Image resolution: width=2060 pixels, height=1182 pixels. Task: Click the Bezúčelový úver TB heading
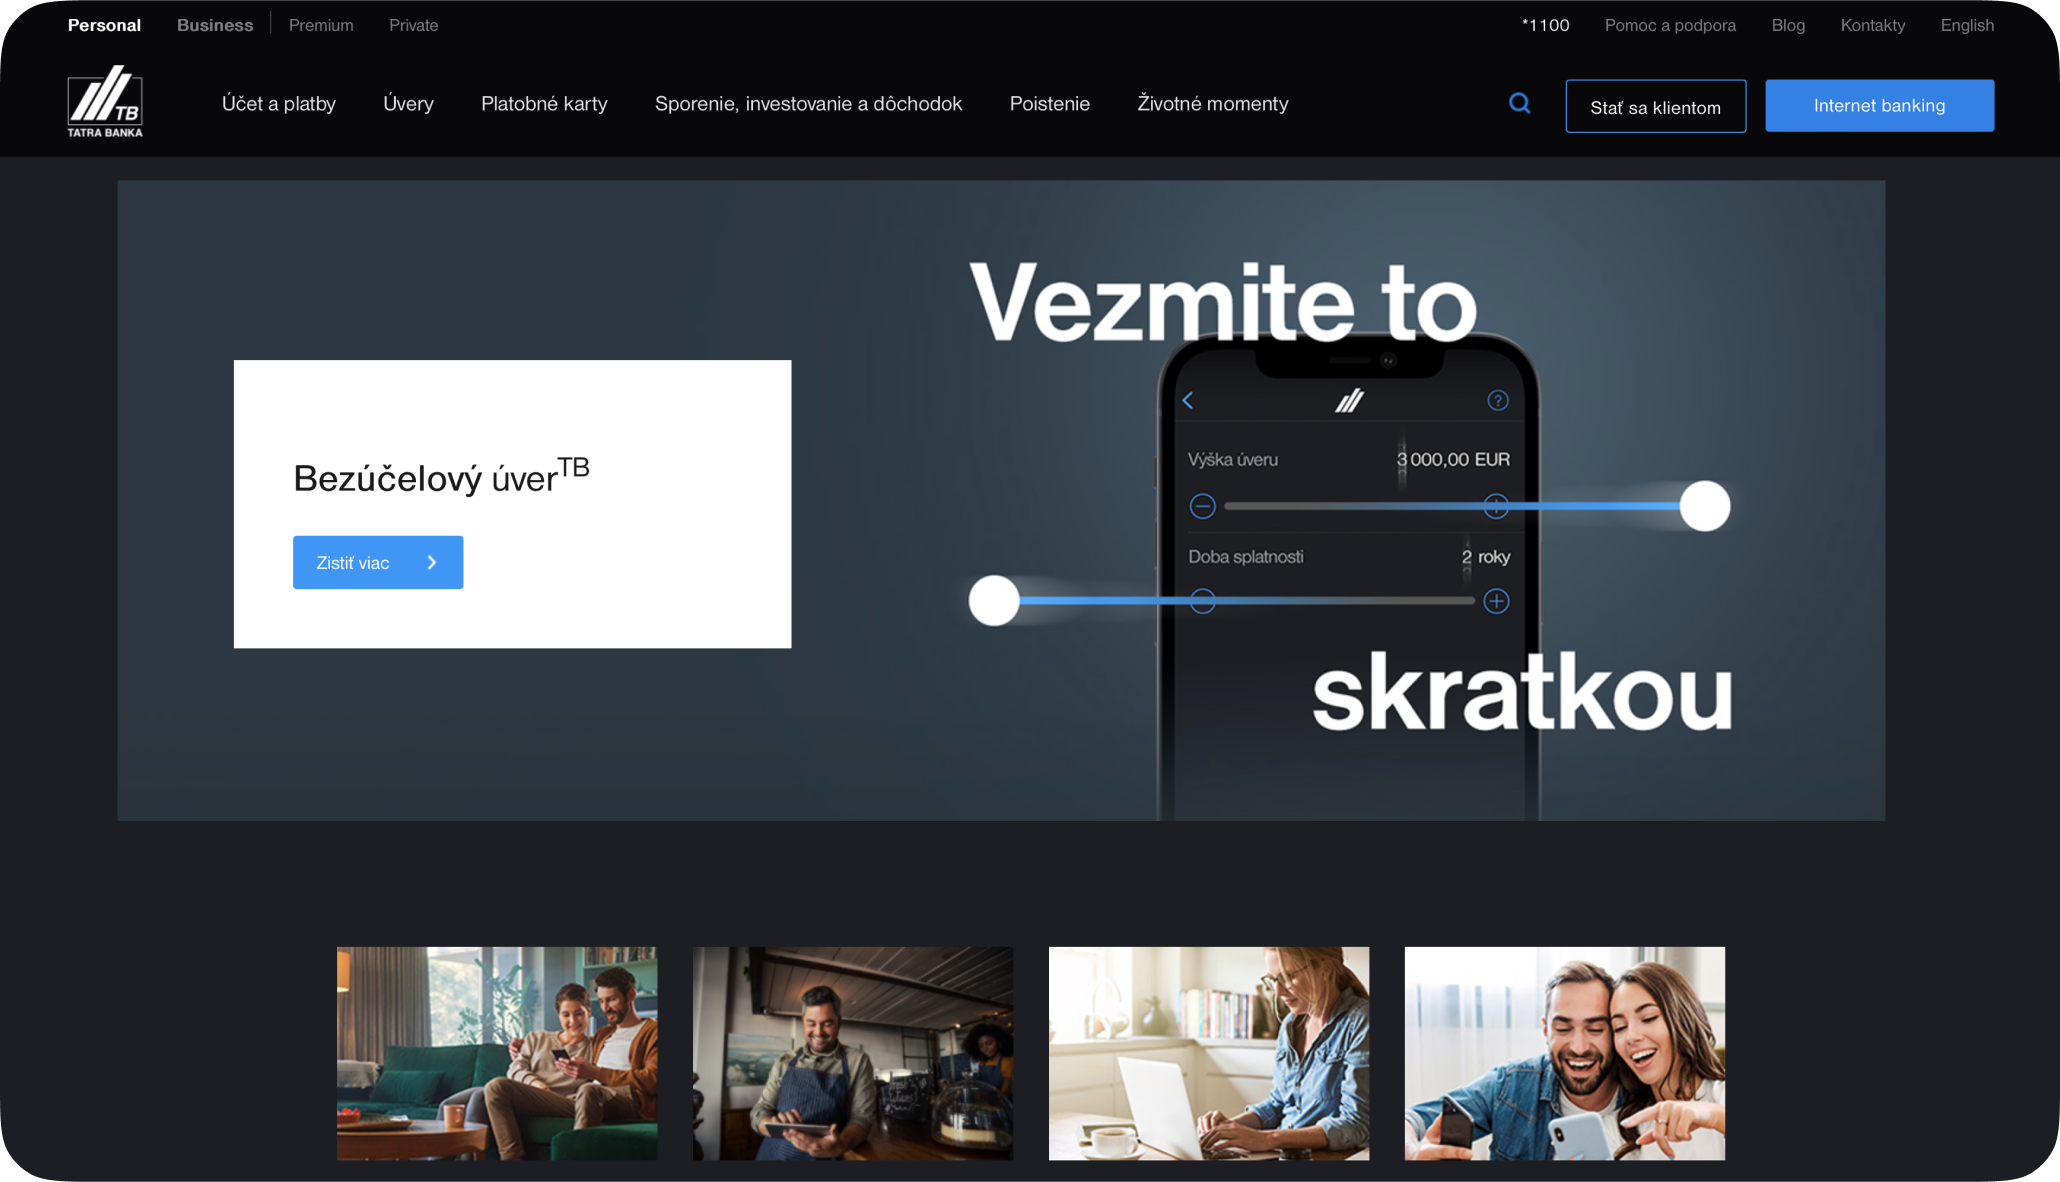(x=441, y=476)
